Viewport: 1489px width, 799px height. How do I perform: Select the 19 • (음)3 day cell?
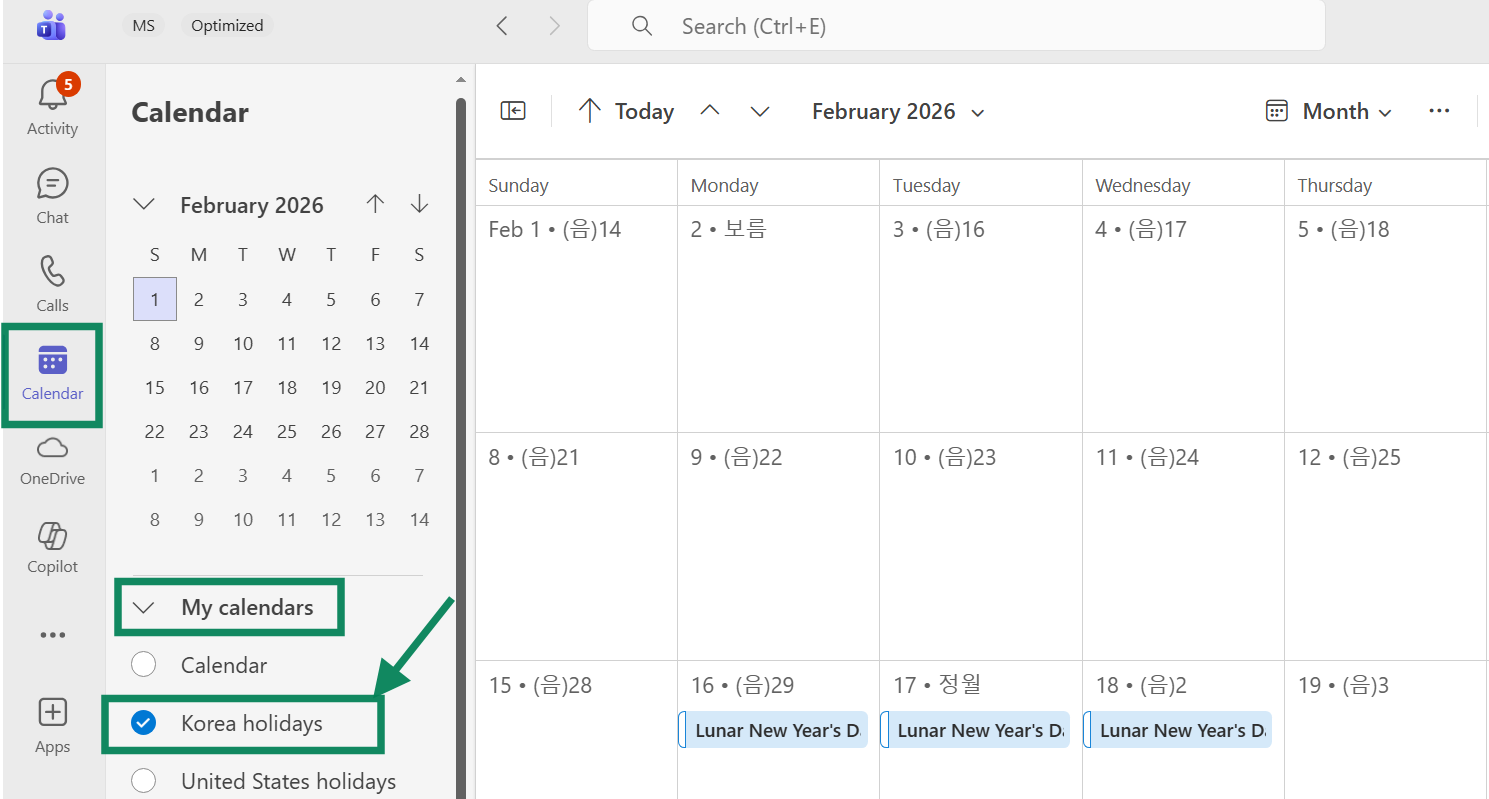1386,730
